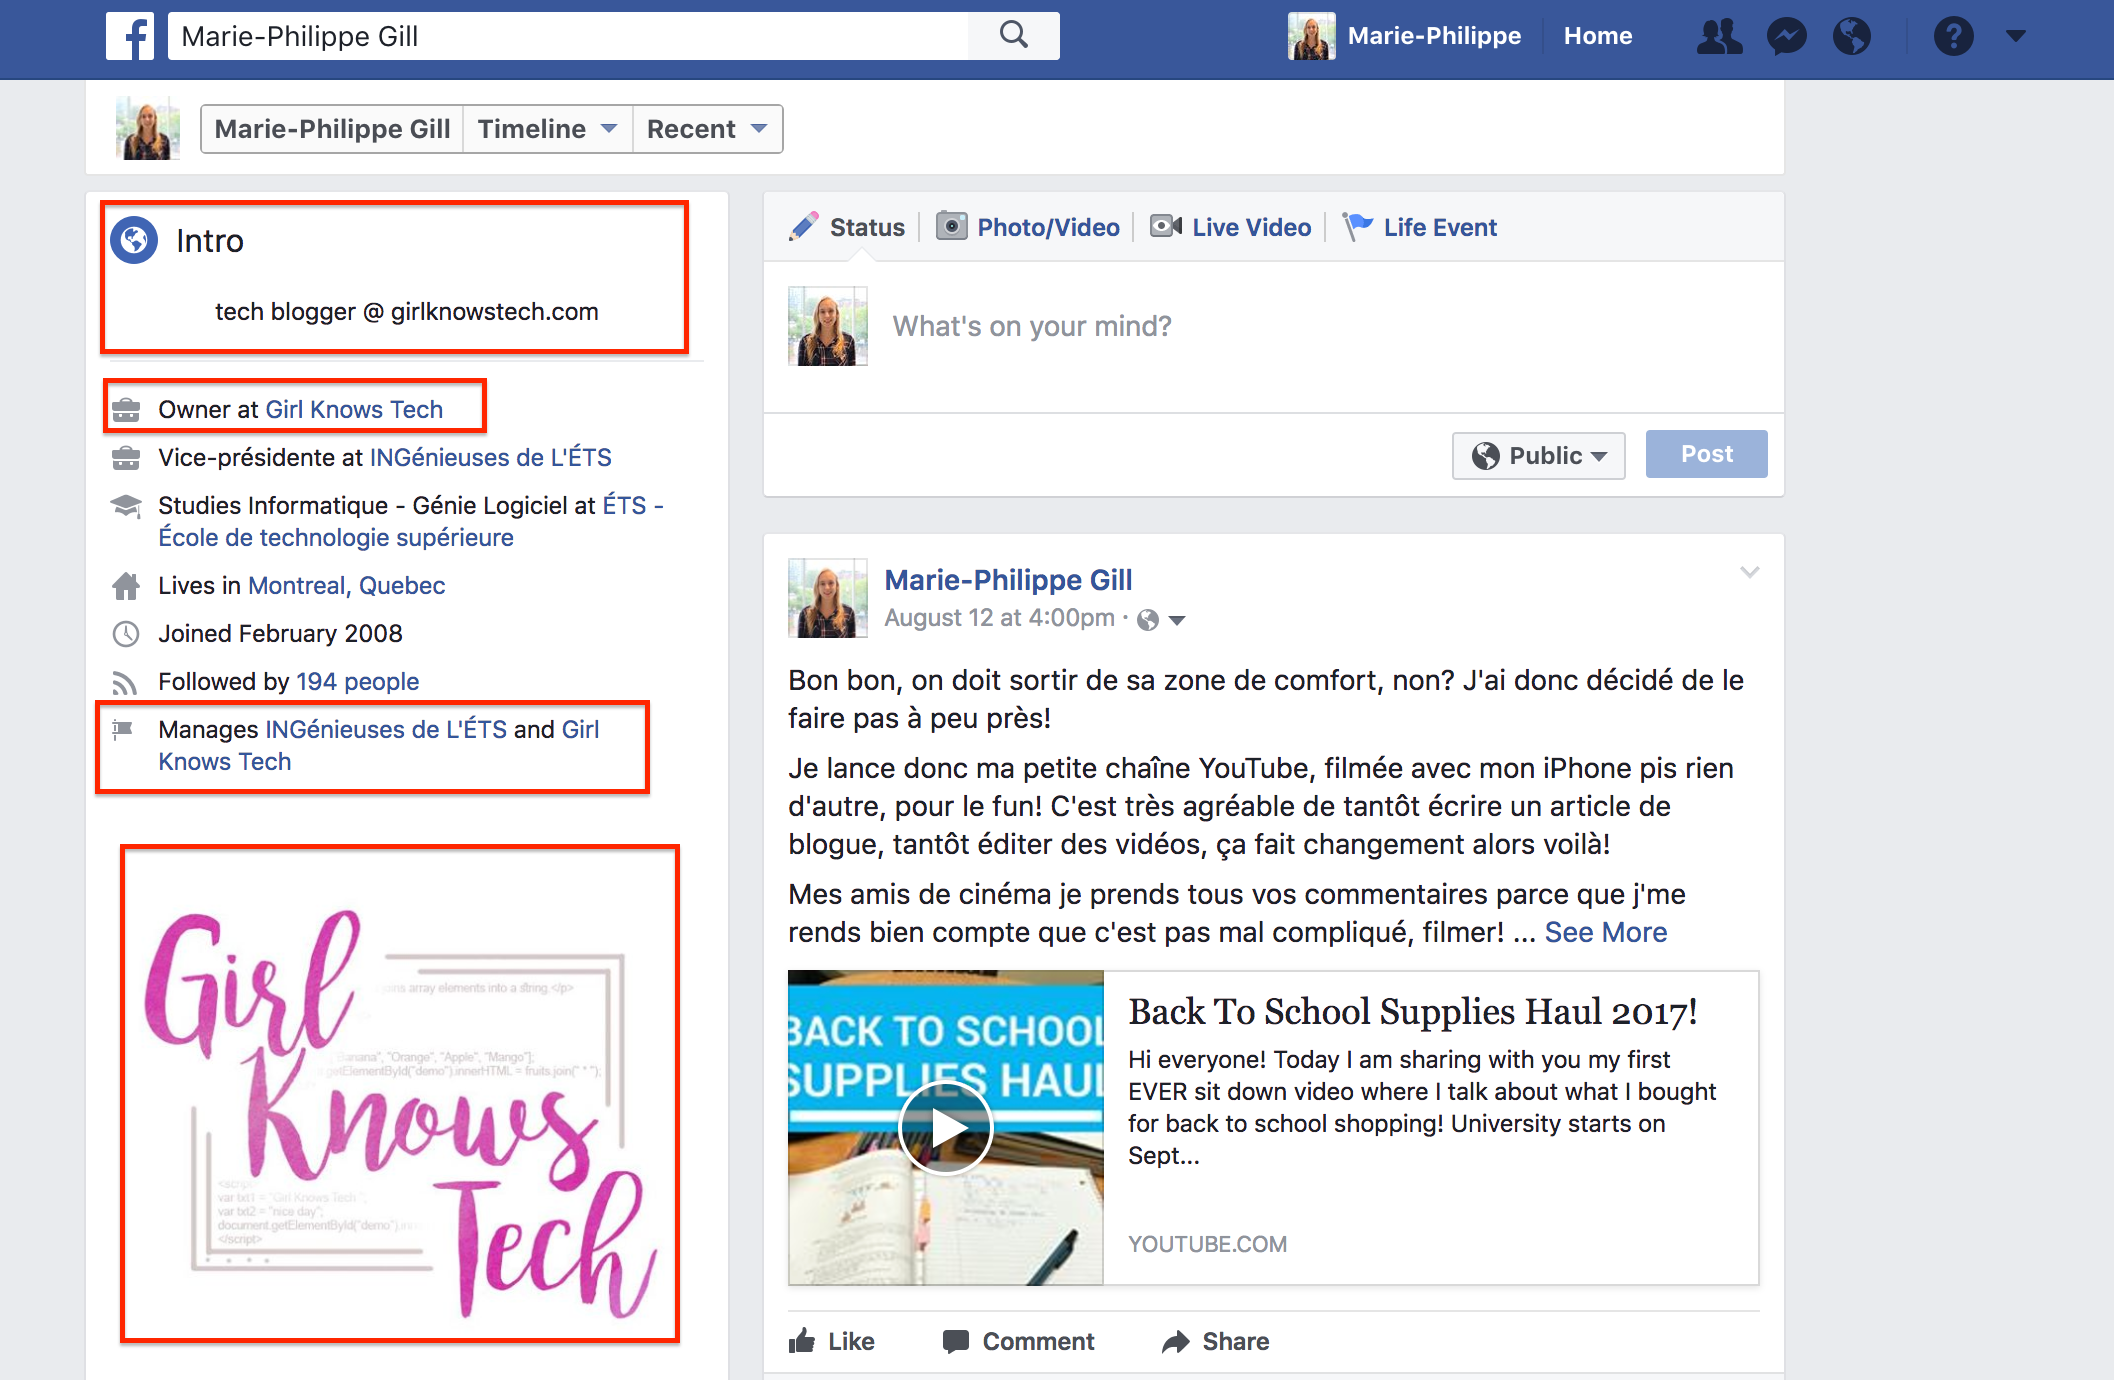The height and width of the screenshot is (1380, 2114).
Task: Click the Like button text
Action: 851,1341
